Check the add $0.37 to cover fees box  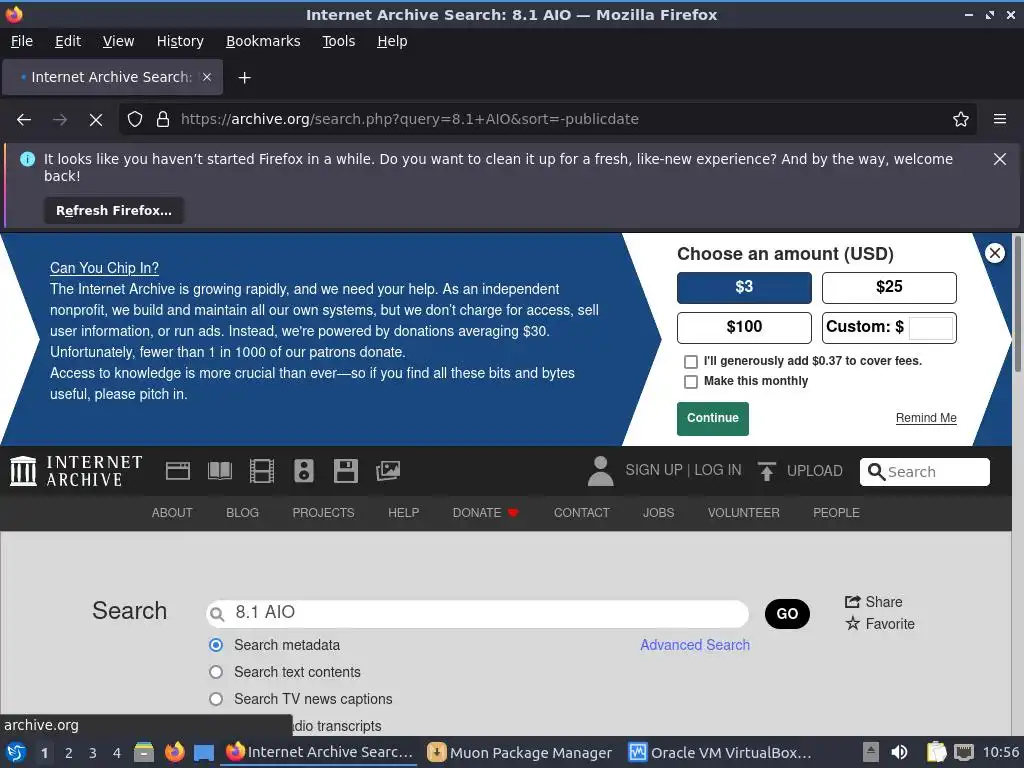coord(690,362)
